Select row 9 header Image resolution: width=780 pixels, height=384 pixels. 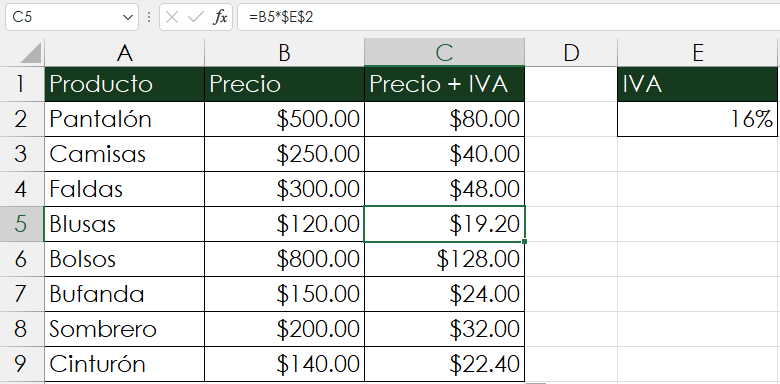(x=21, y=364)
